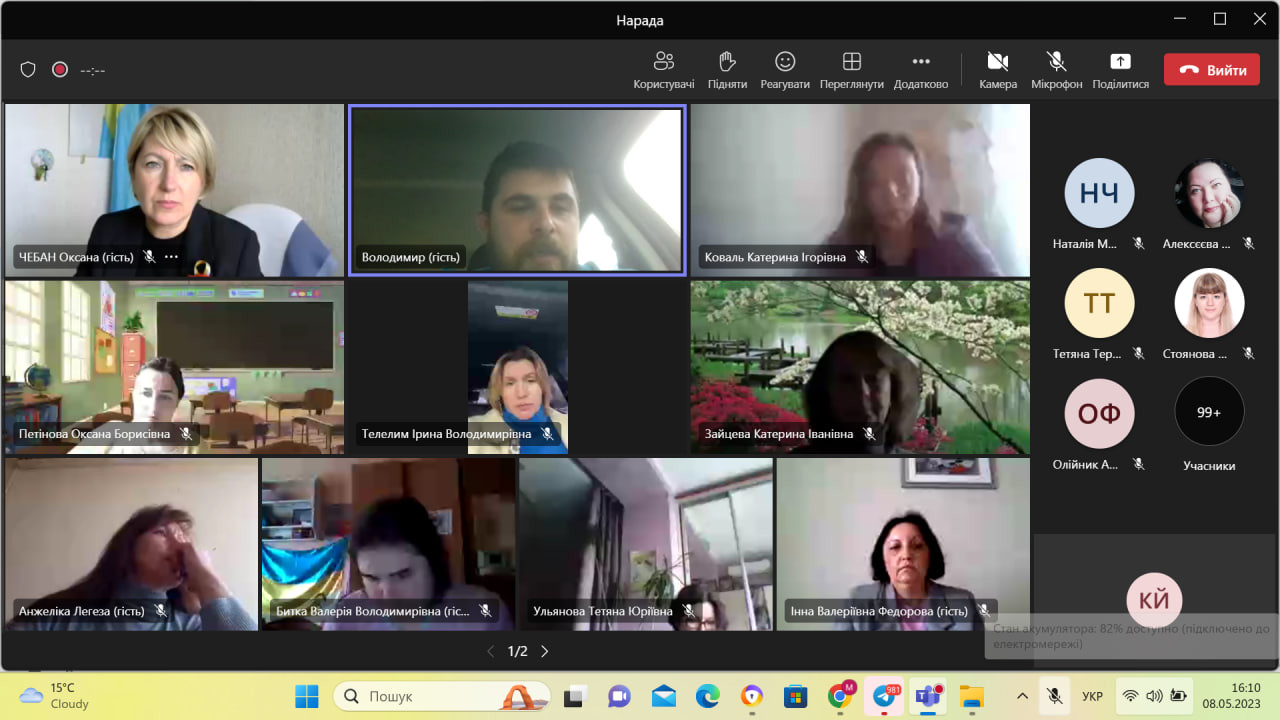Screen dimensions: 1280x720
Task: Click the ТТ avatar of Тетяна
Action: point(1099,303)
